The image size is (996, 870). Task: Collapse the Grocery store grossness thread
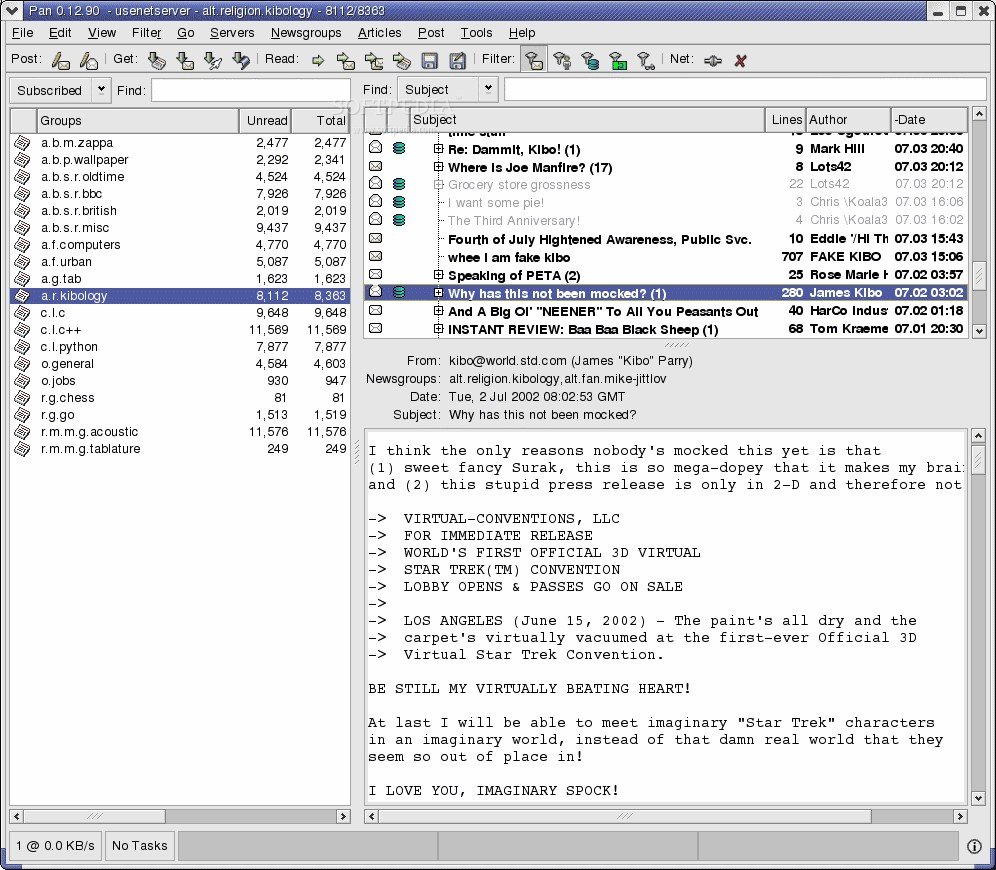point(438,184)
